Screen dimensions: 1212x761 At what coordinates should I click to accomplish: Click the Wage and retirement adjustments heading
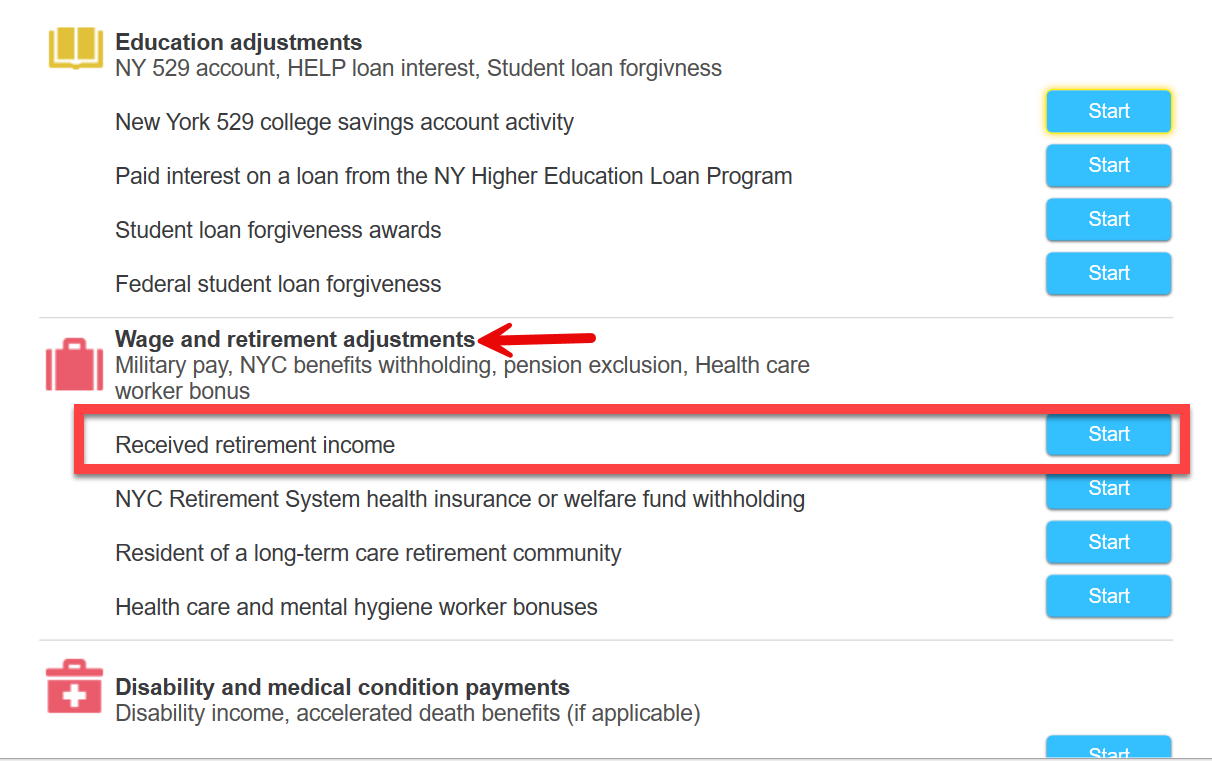click(295, 339)
